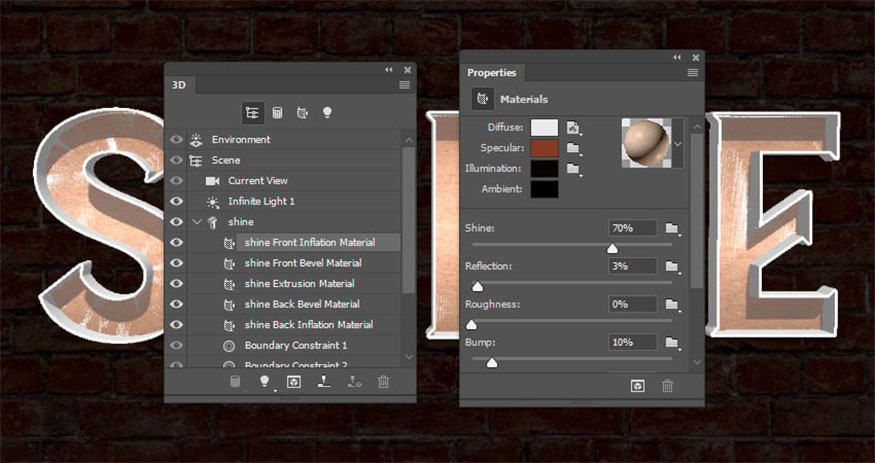Click the Diffuse texture file icon
Image resolution: width=875 pixels, height=463 pixels.
573,128
